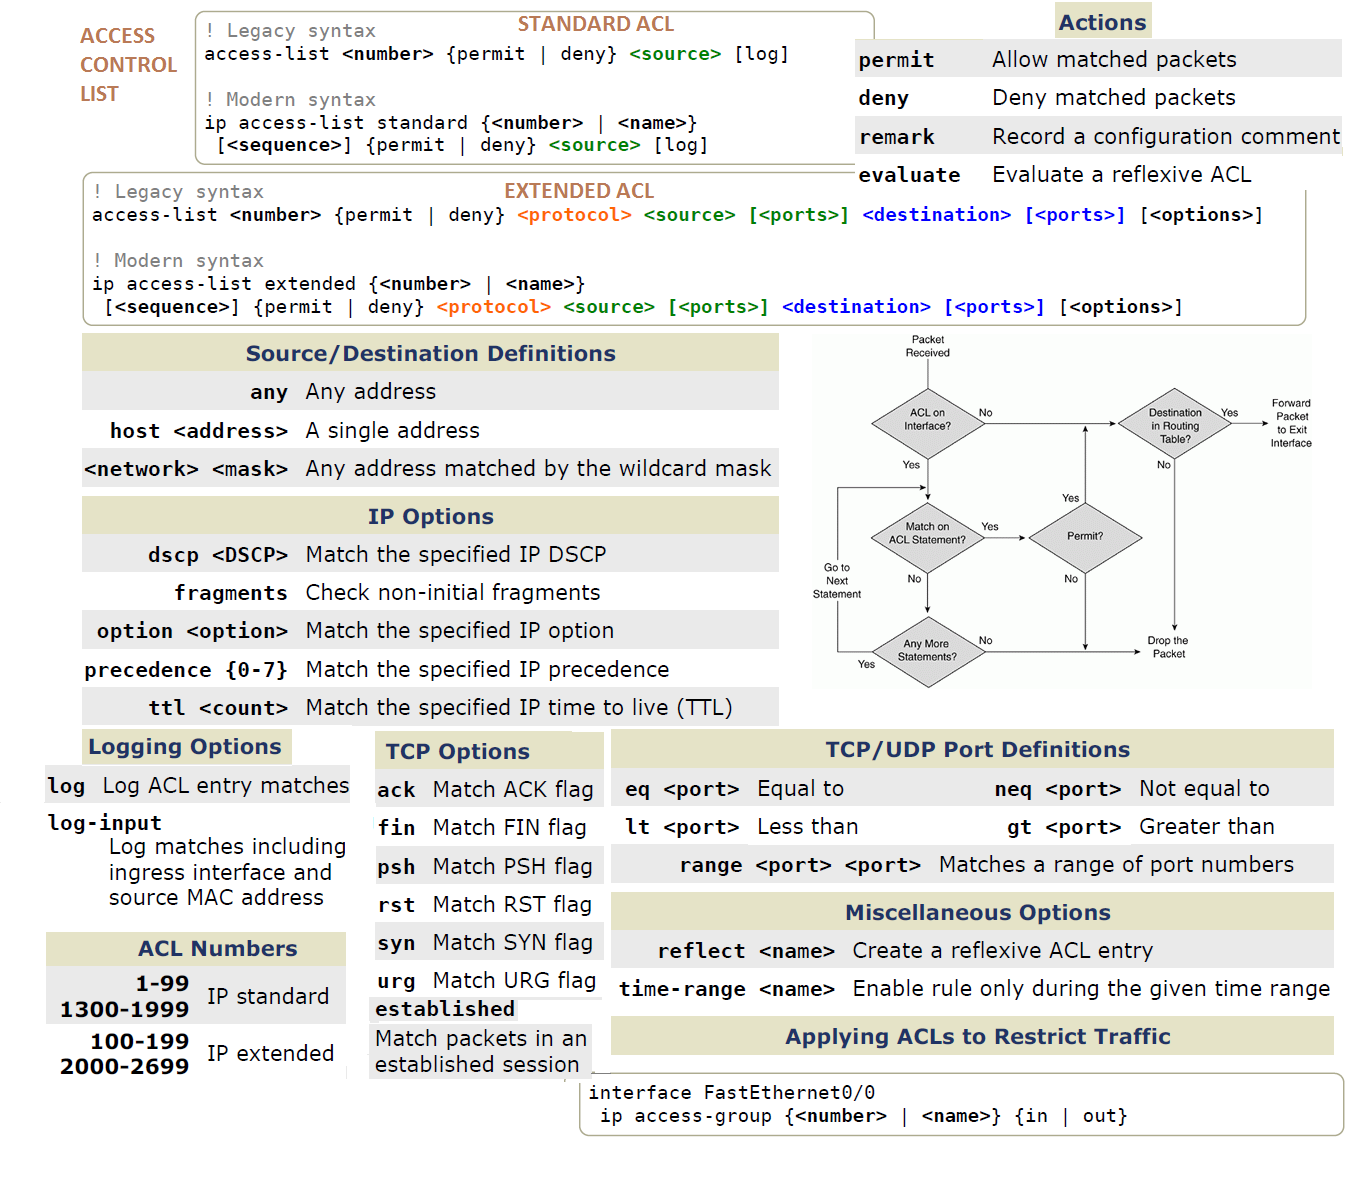Click the EXTENDED ACL heading
The height and width of the screenshot is (1181, 1360).
579,190
